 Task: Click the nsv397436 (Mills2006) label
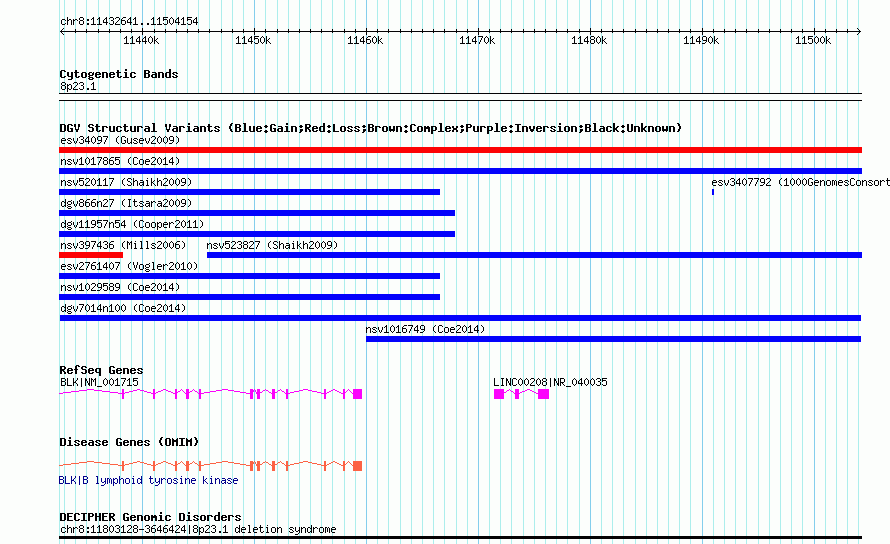(x=123, y=245)
